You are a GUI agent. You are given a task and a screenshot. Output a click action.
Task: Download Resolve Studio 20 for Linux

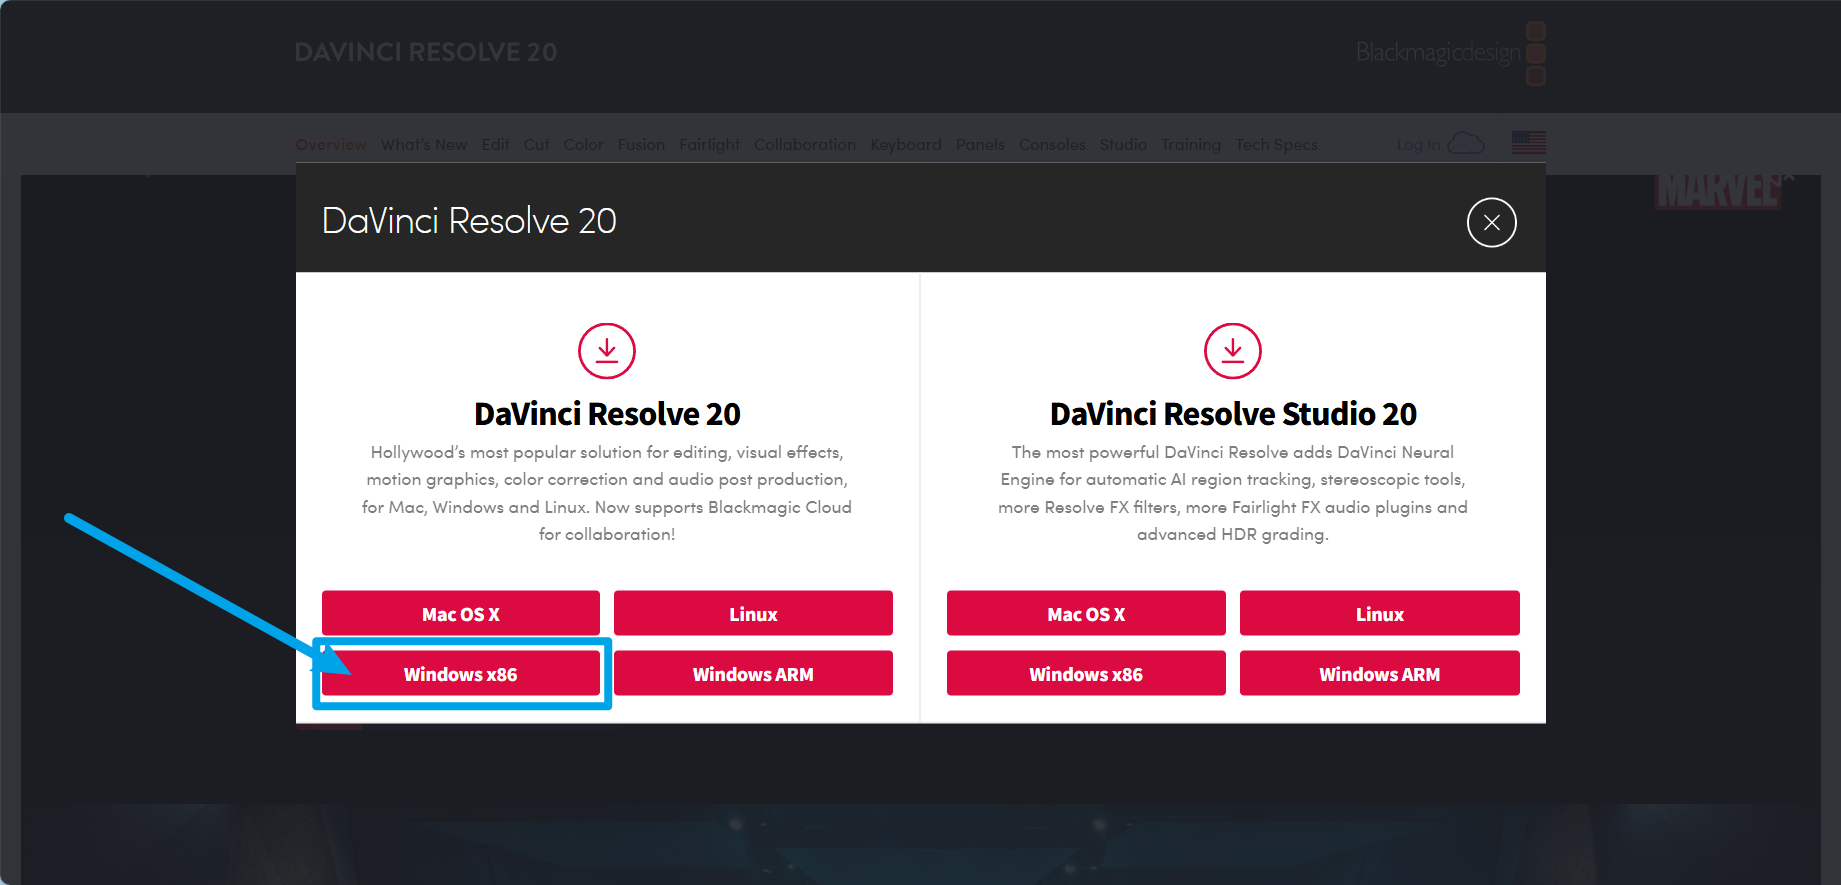point(1380,613)
